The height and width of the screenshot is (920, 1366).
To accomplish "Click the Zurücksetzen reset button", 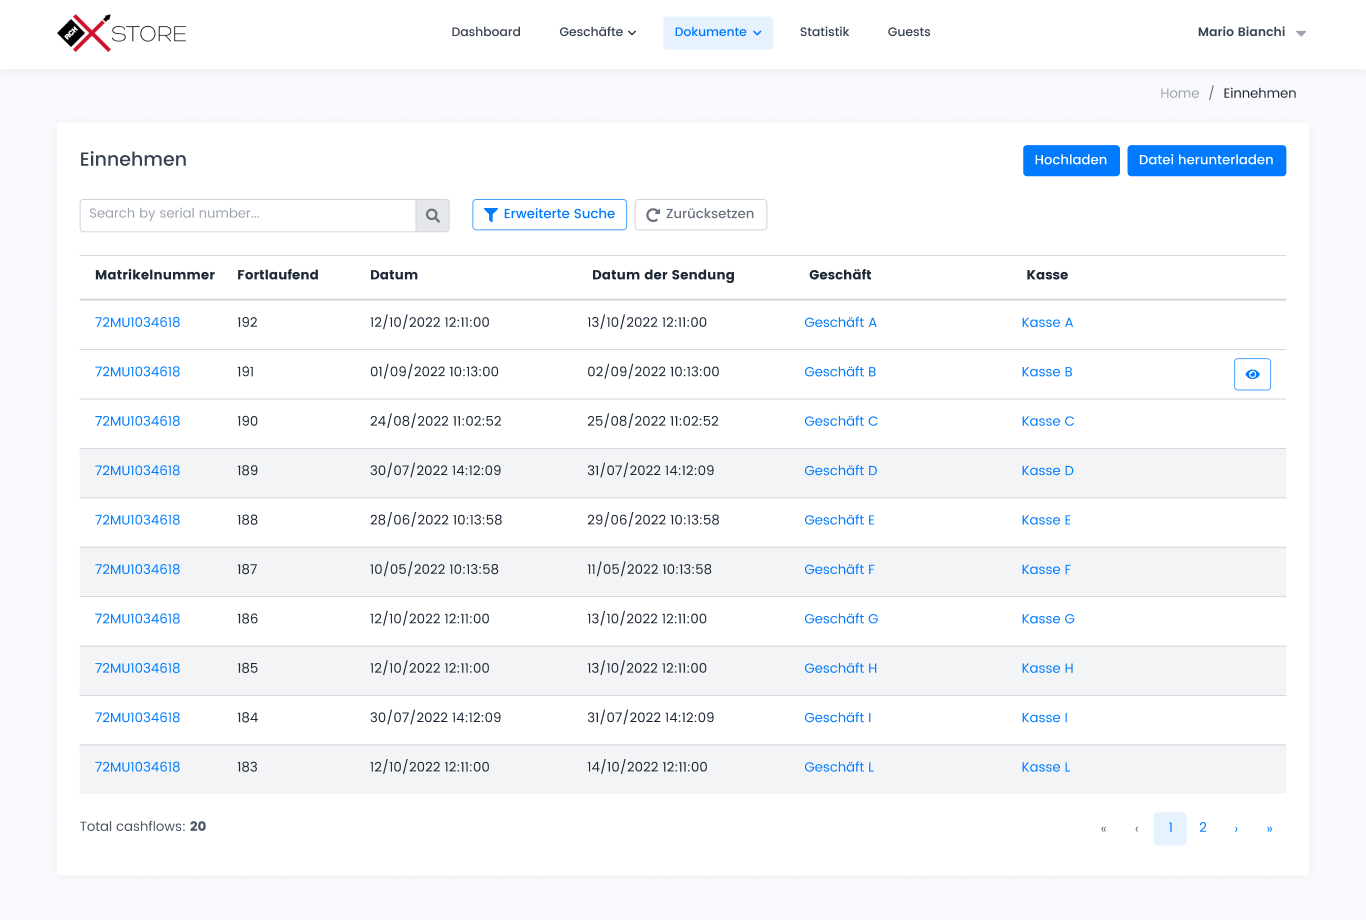I will 701,214.
